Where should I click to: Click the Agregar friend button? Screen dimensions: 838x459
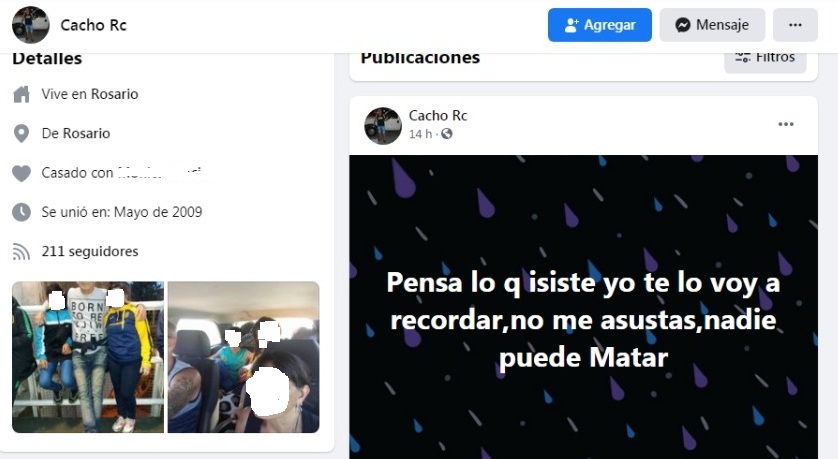click(600, 25)
